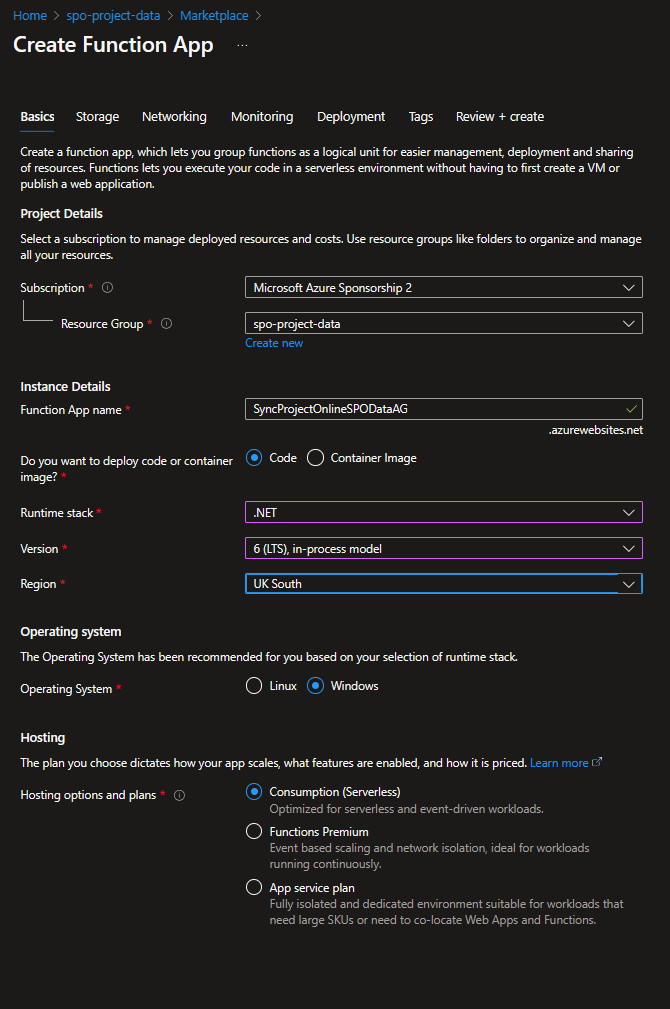Open the Subscription dropdown
Viewport: 670px width, 1009px height.
629,287
